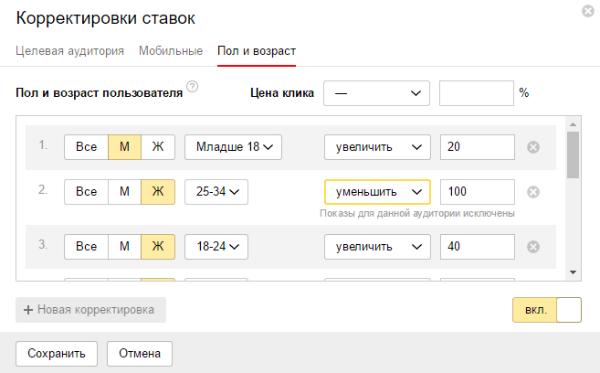The image size is (600, 373).
Task: Toggle the вкл. adjustments switch
Action: pos(547,310)
